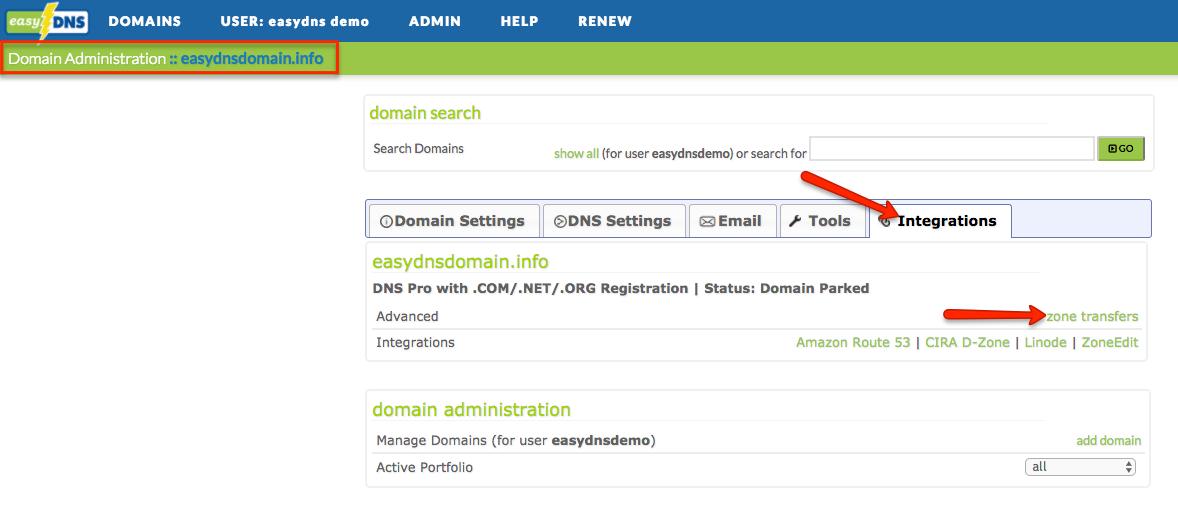Click the add domain link
The height and width of the screenshot is (509, 1178).
pos(1108,441)
